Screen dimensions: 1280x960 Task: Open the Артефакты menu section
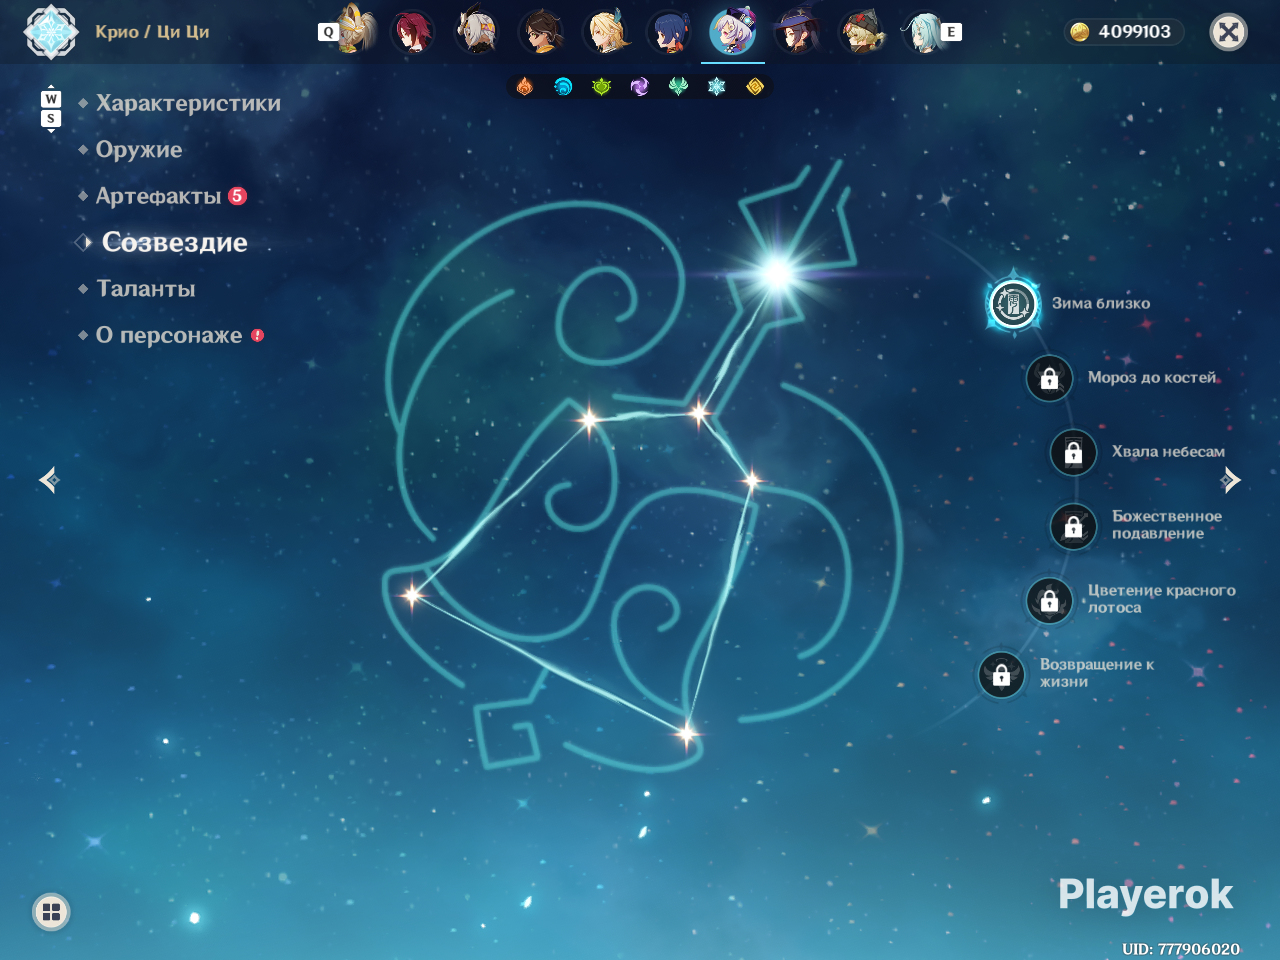158,196
